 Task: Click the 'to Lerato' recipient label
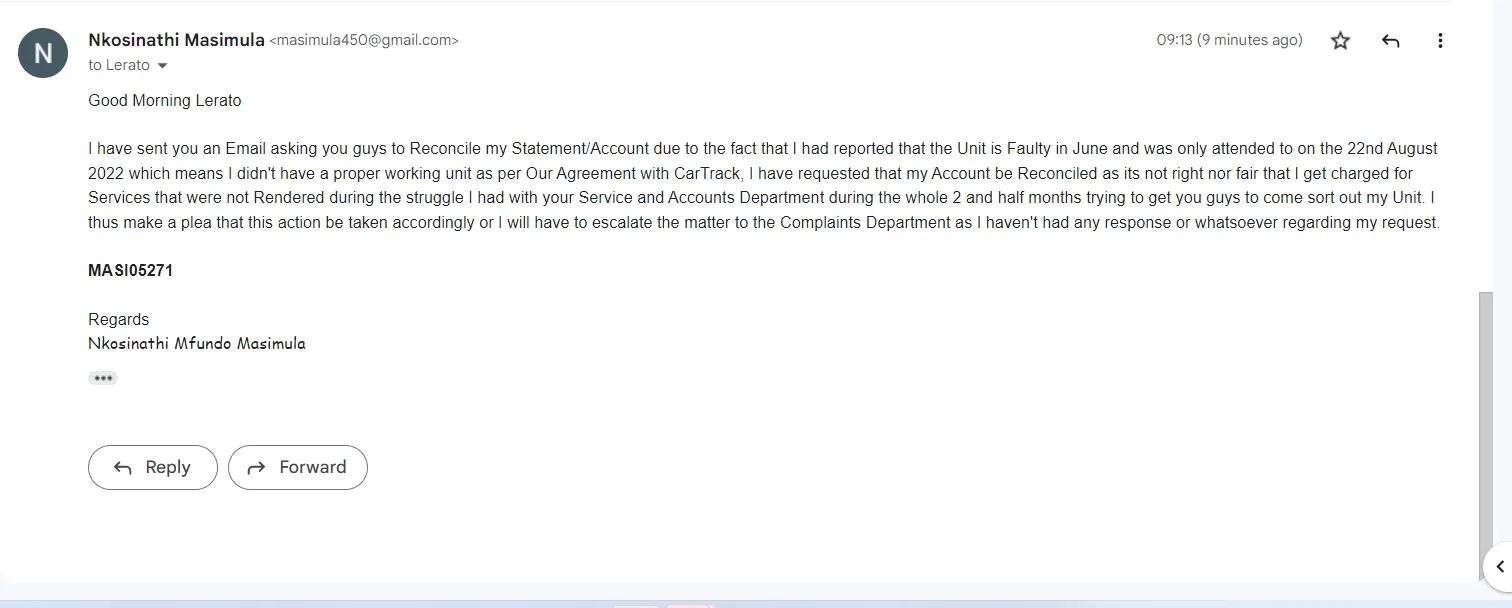118,65
